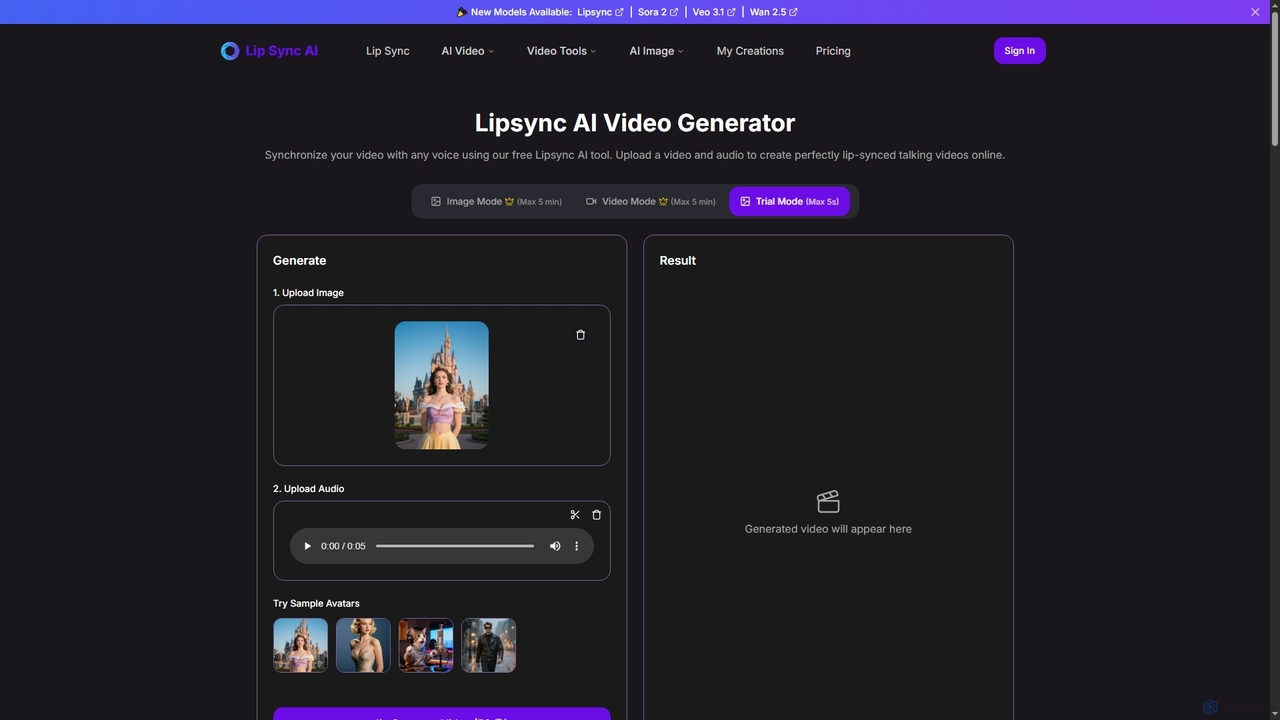Click the '1. Upload Image' label
The image size is (1280, 720).
coord(308,293)
